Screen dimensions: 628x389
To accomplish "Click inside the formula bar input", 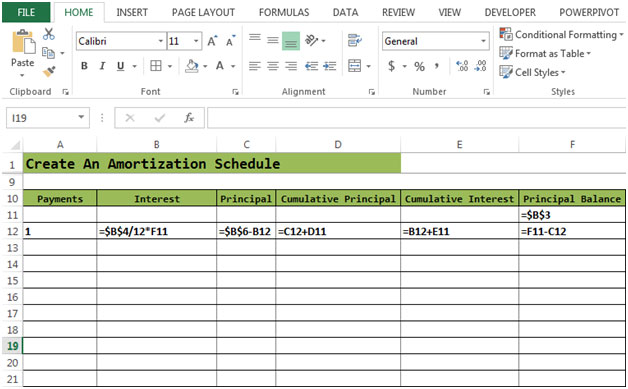I will tap(417, 118).
